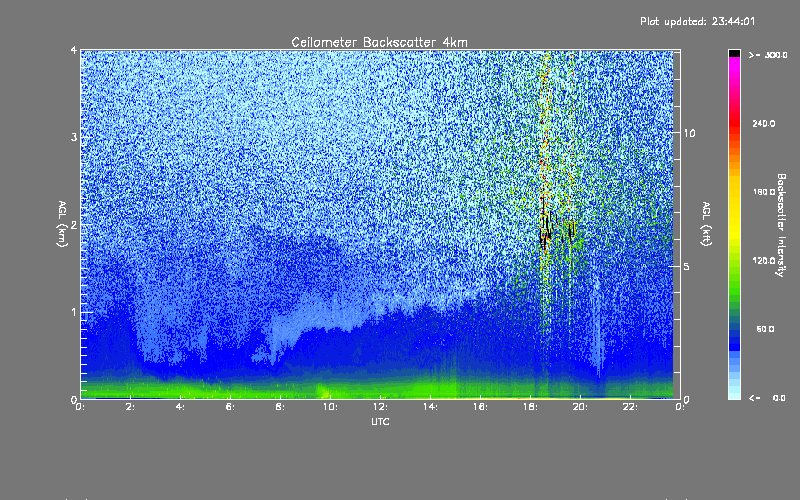Click the '>= 300.0' colorbar maximum label
The image size is (800, 500).
click(768, 55)
